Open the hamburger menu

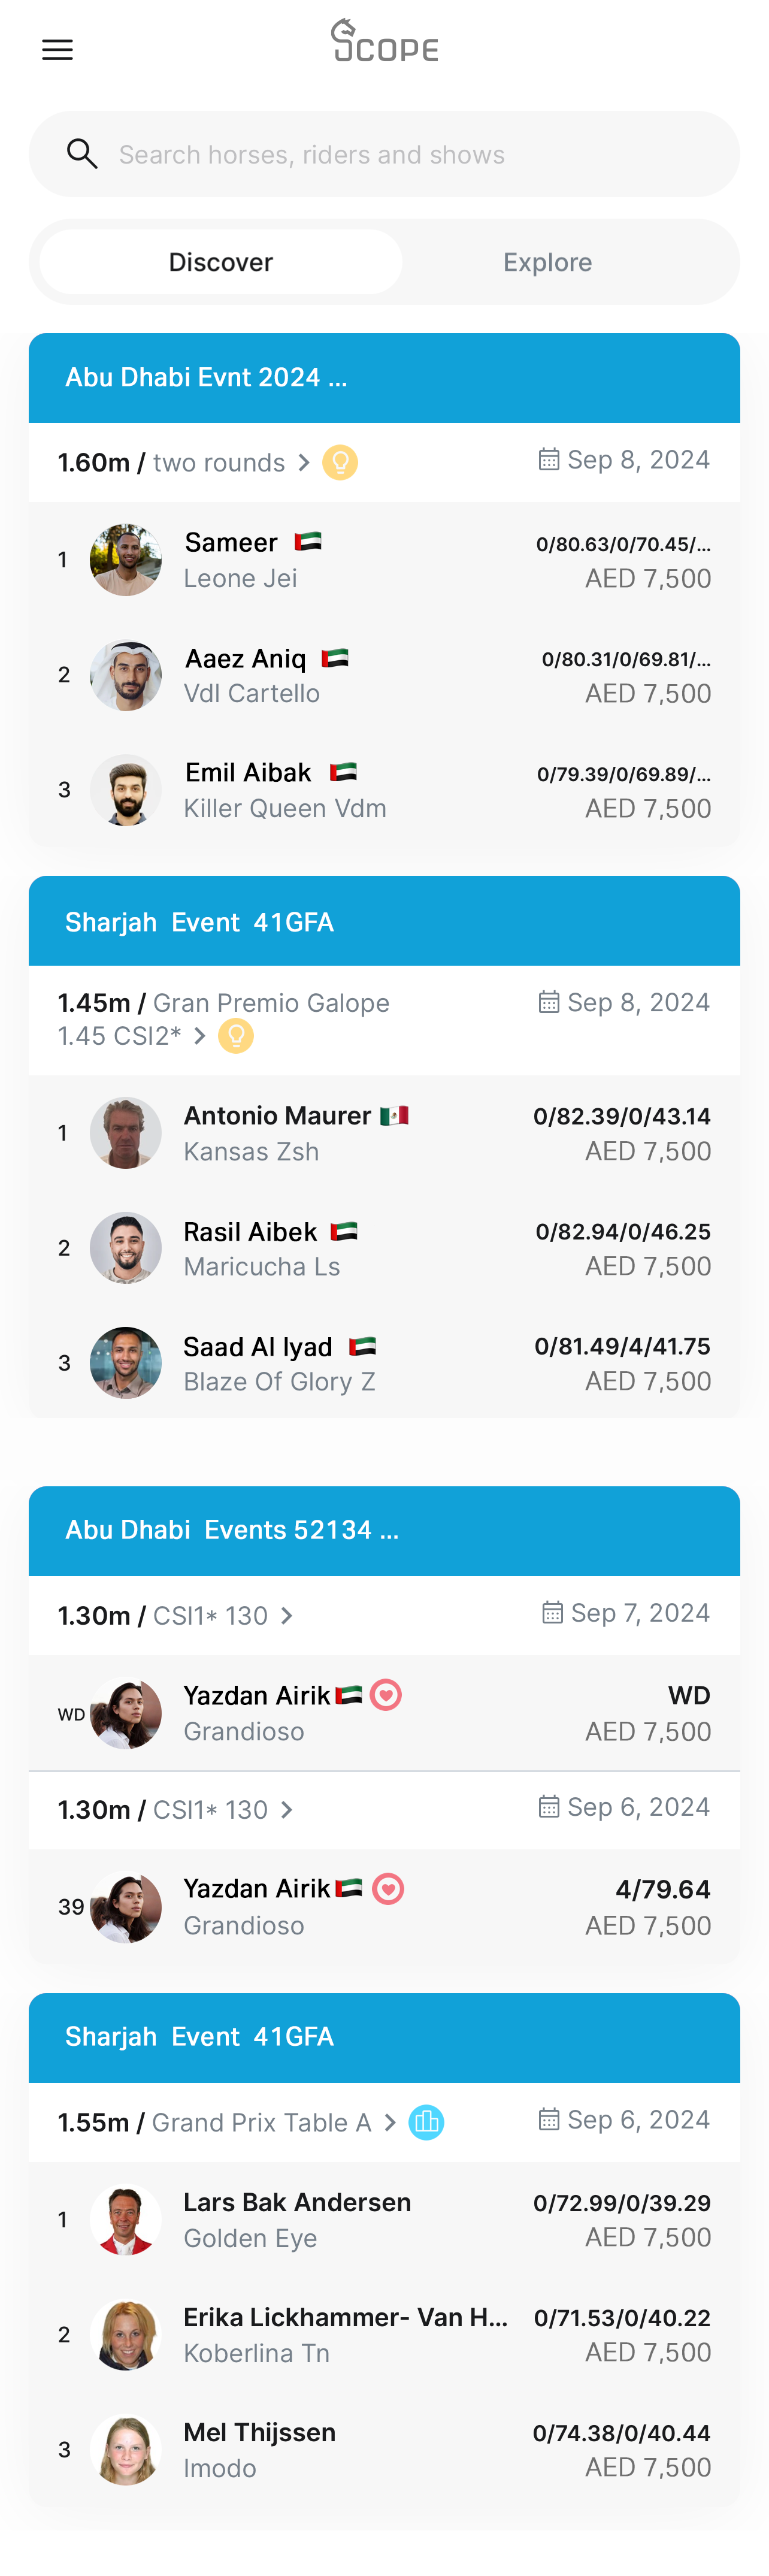click(x=57, y=50)
